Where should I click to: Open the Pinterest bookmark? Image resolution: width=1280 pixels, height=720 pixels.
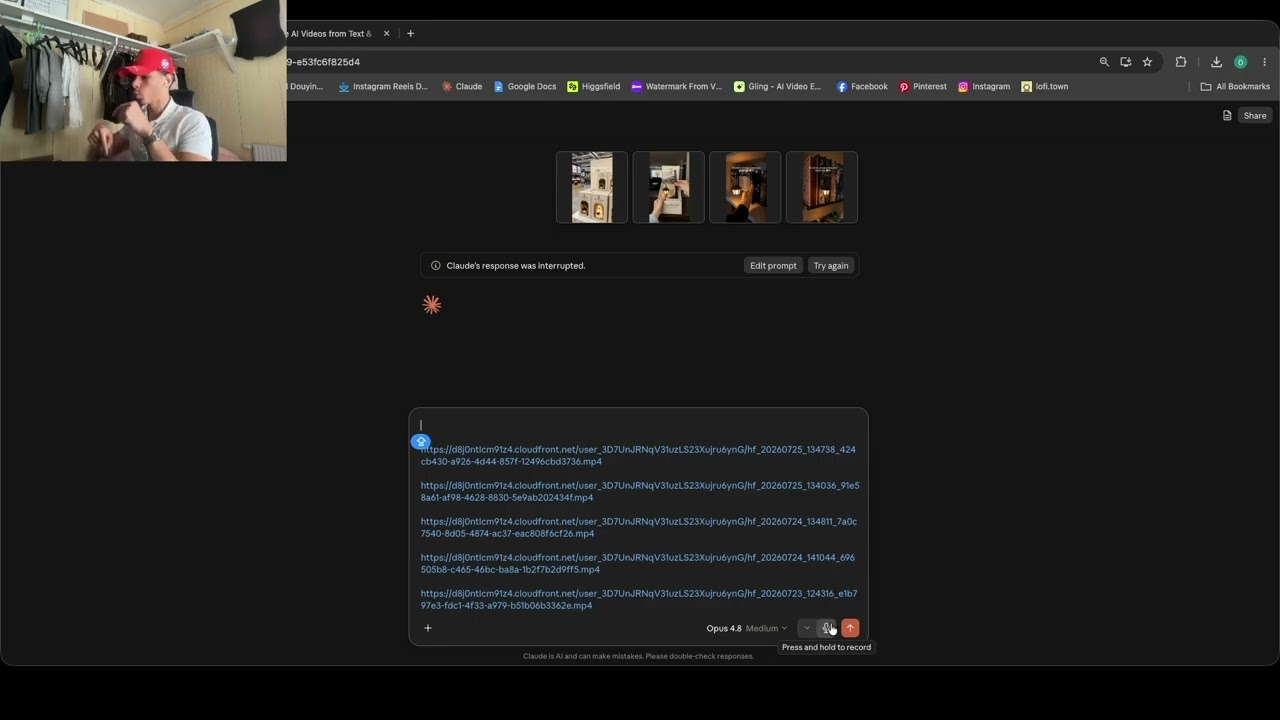coord(922,87)
